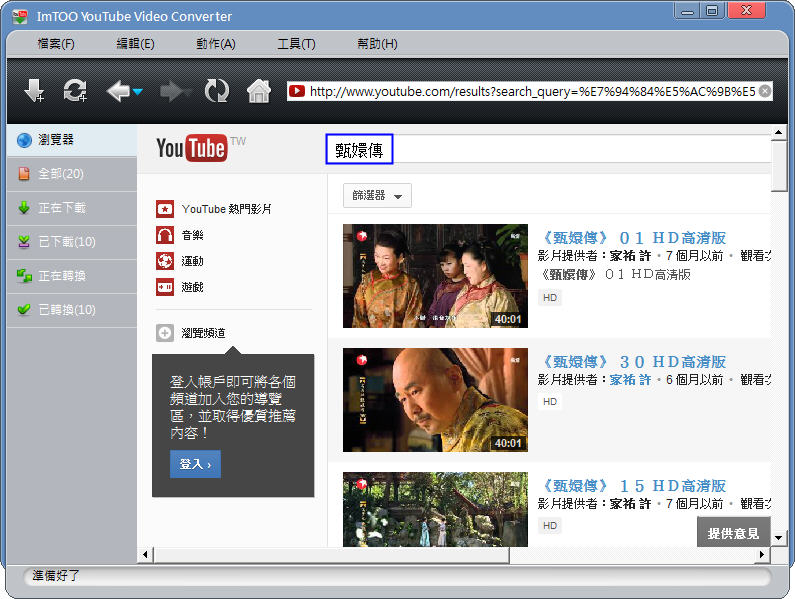Clear the URL with the X icon

click(x=765, y=91)
